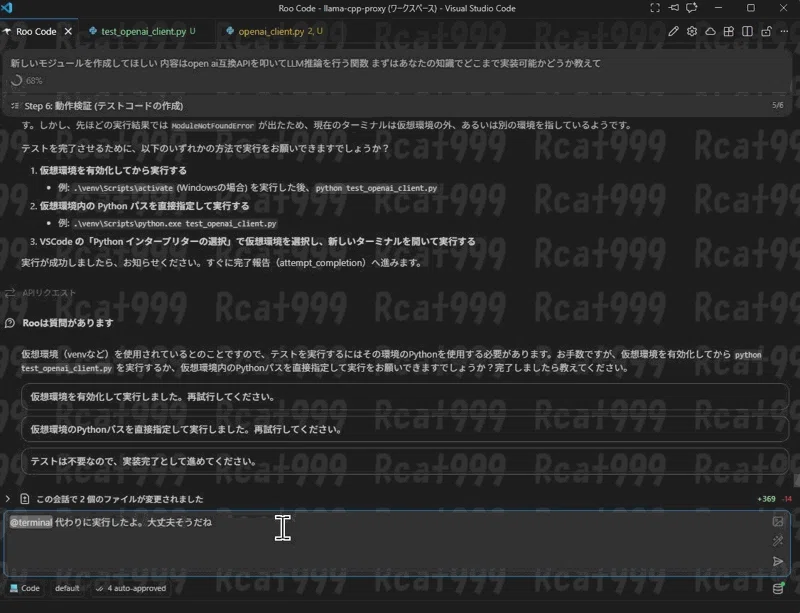Viewport: 800px width, 613px height.
Task: Open the test_openai_client.py tab
Action: tap(143, 31)
